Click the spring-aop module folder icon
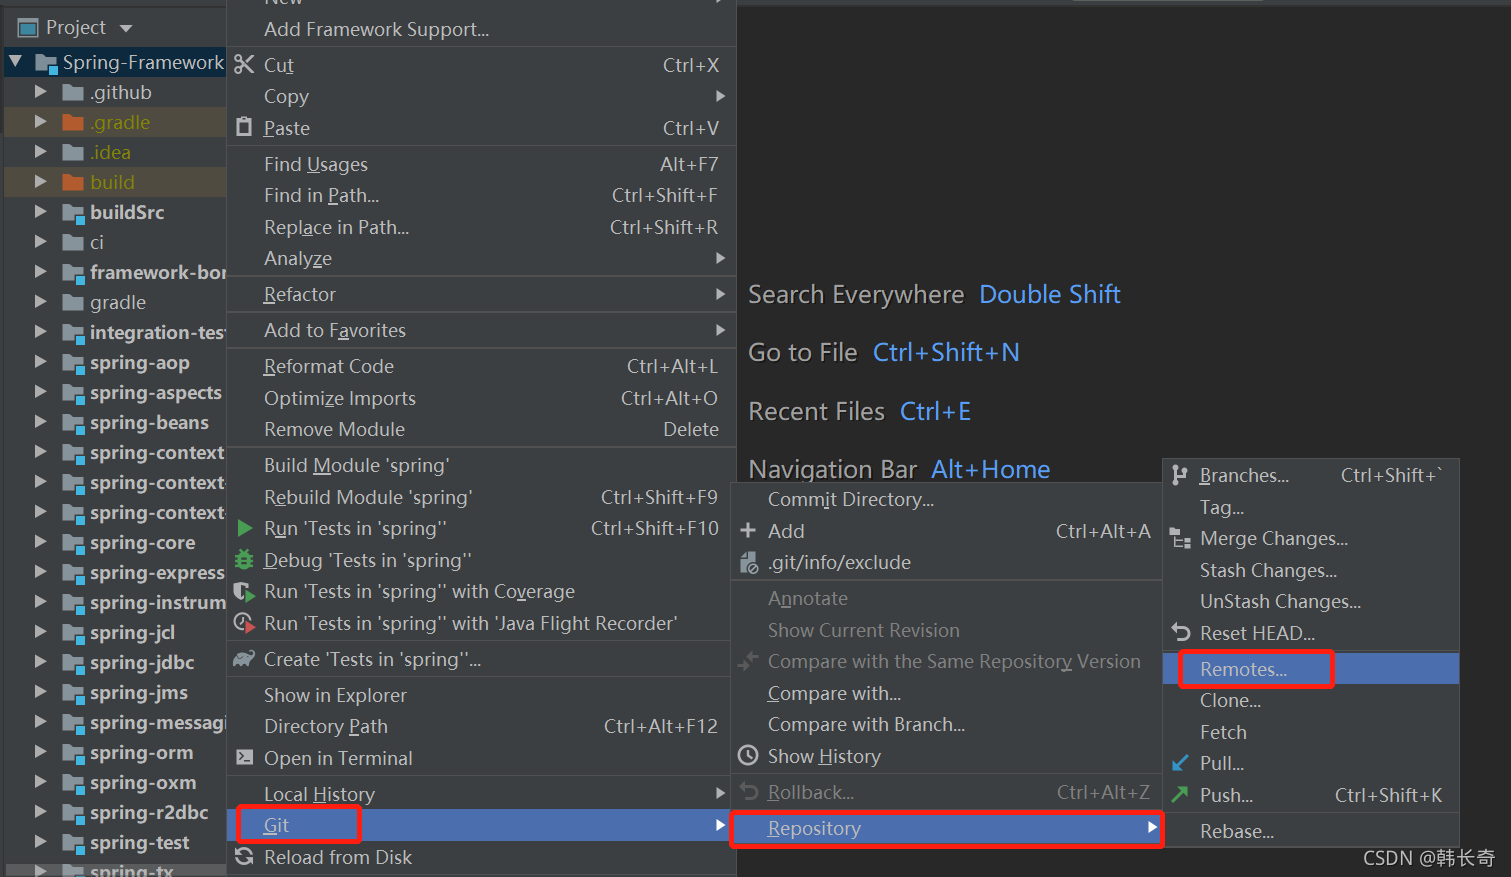The height and width of the screenshot is (877, 1511). (74, 363)
